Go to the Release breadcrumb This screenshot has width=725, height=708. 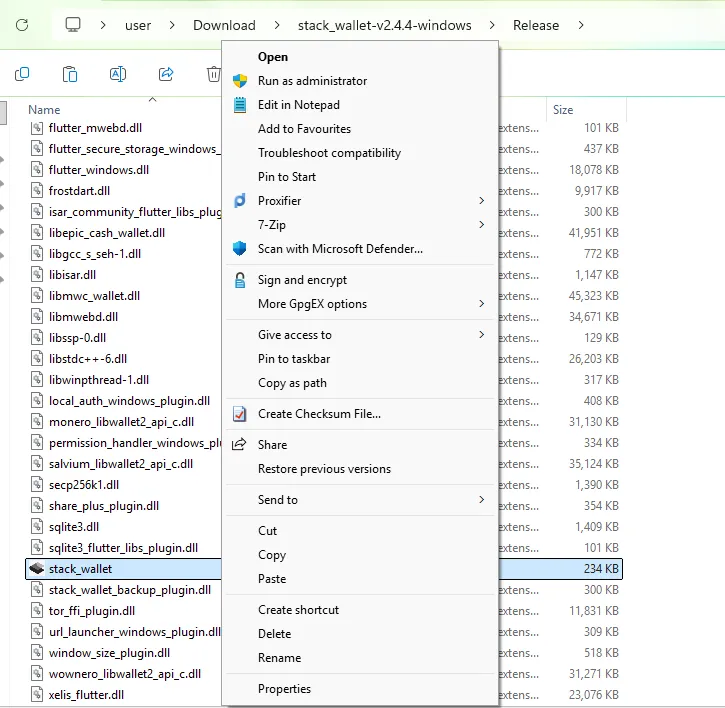536,25
